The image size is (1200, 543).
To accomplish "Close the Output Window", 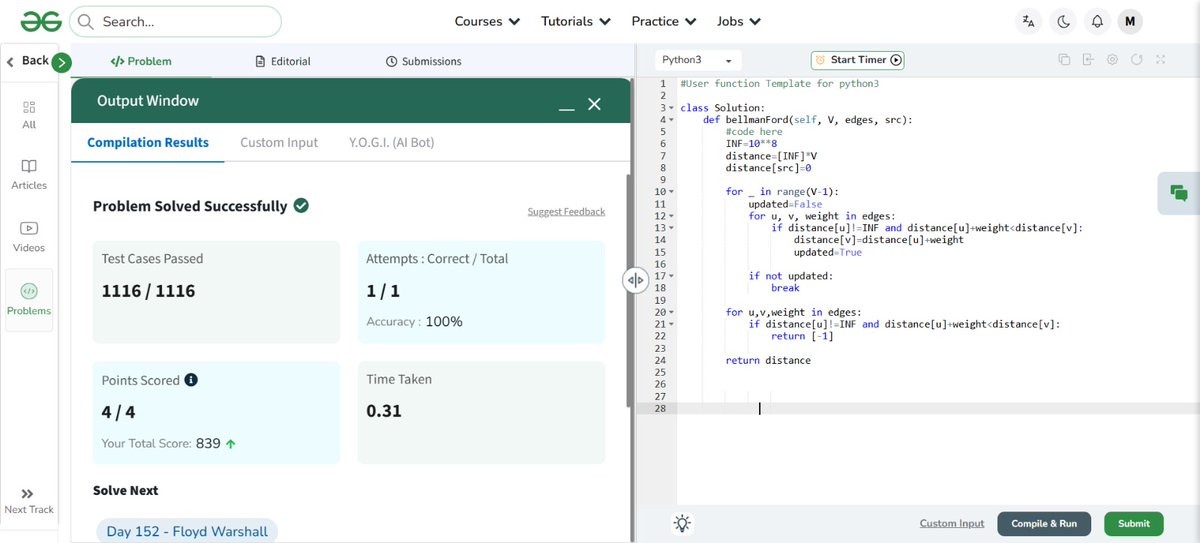I will (x=594, y=104).
